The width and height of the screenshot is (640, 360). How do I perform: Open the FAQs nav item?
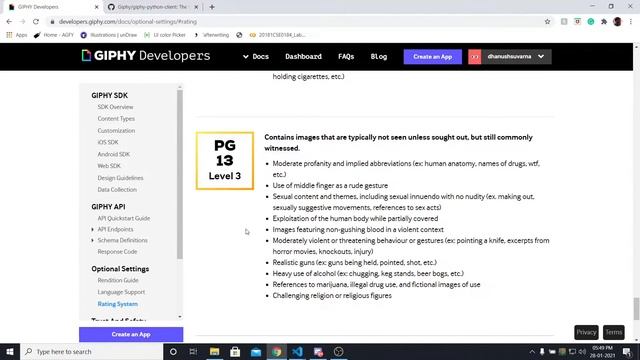pyautogui.click(x=346, y=57)
